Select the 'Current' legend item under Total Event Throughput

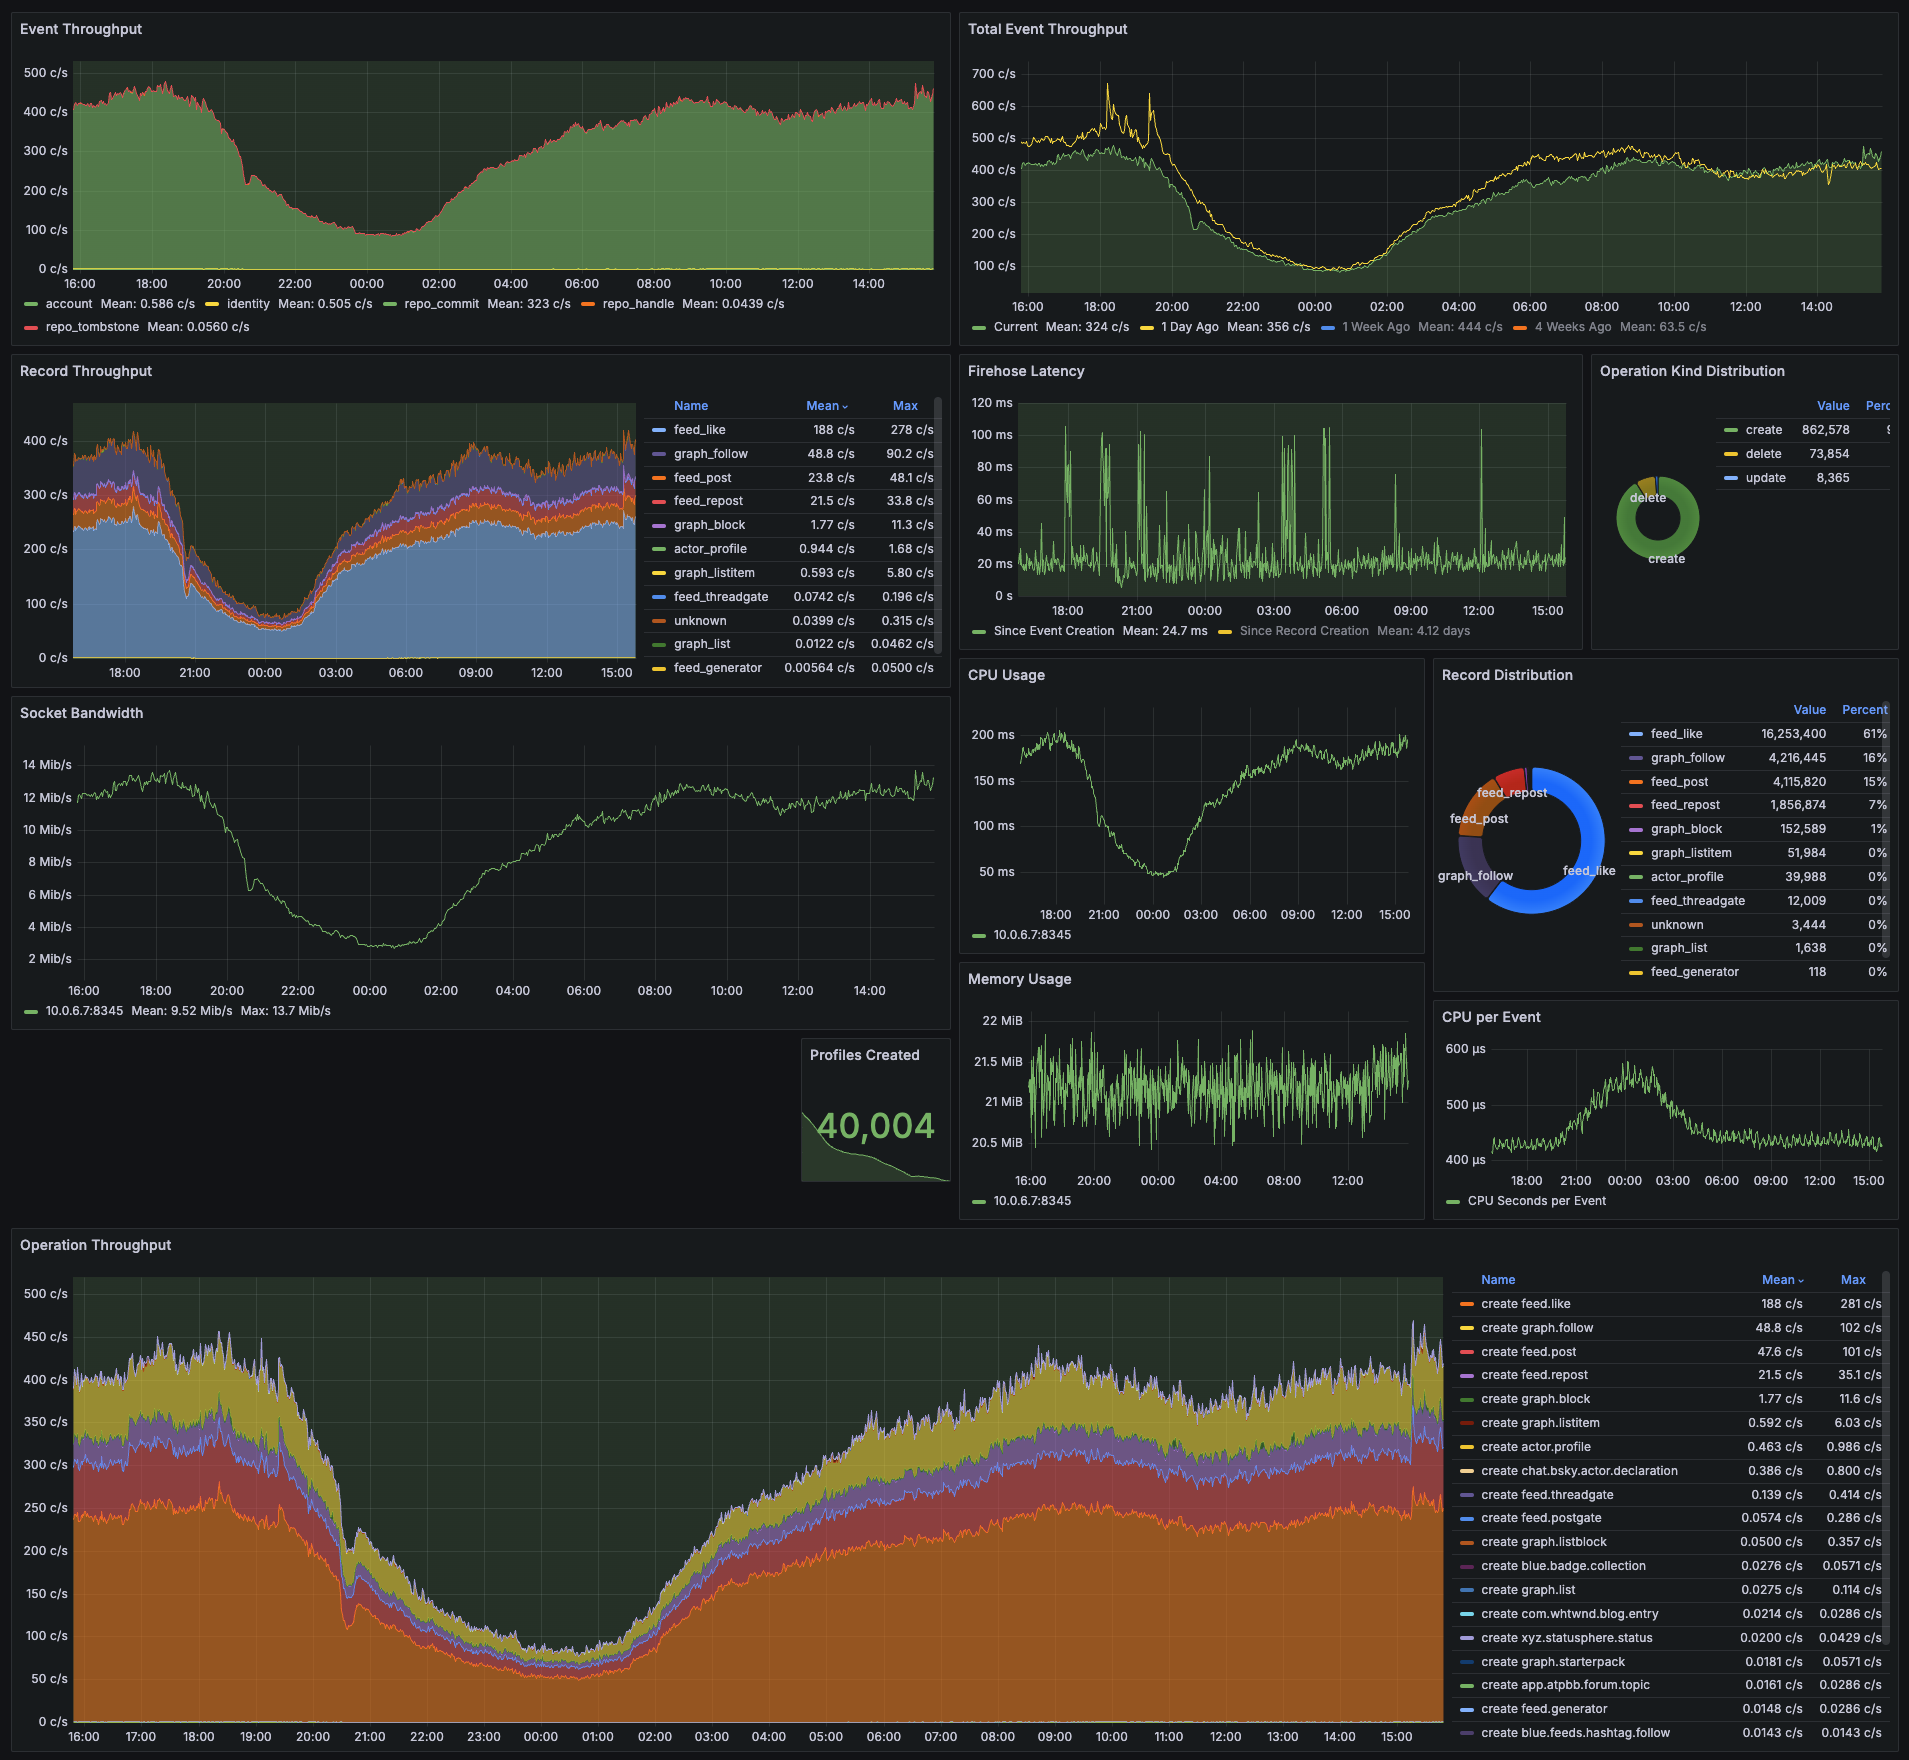pos(1014,326)
